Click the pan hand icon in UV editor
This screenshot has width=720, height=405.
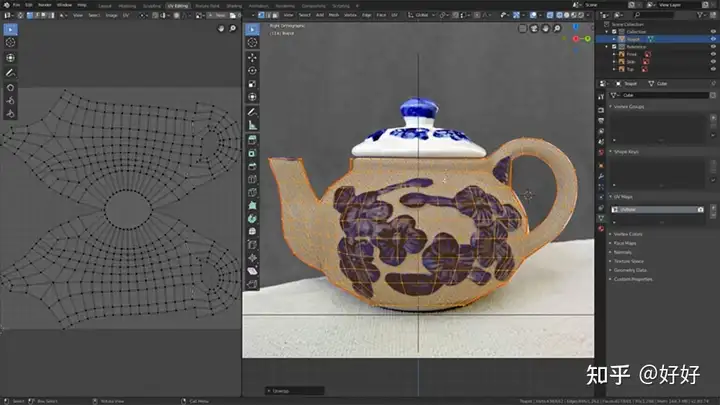[221, 28]
